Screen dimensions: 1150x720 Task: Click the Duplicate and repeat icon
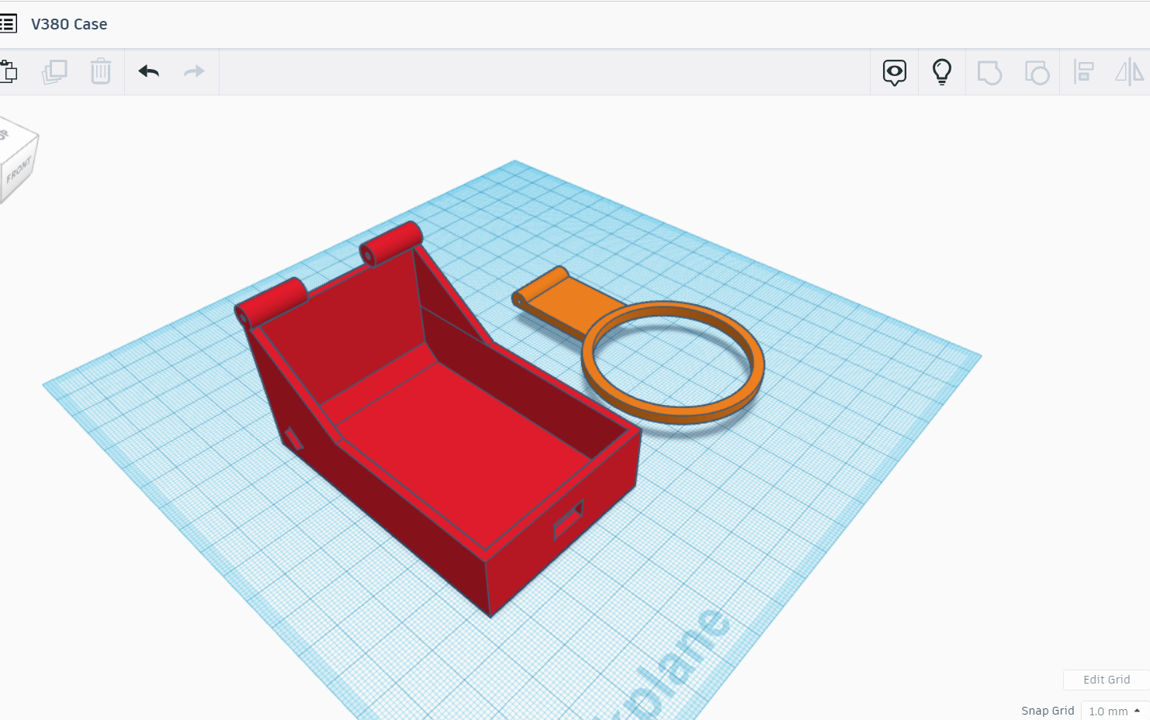55,72
